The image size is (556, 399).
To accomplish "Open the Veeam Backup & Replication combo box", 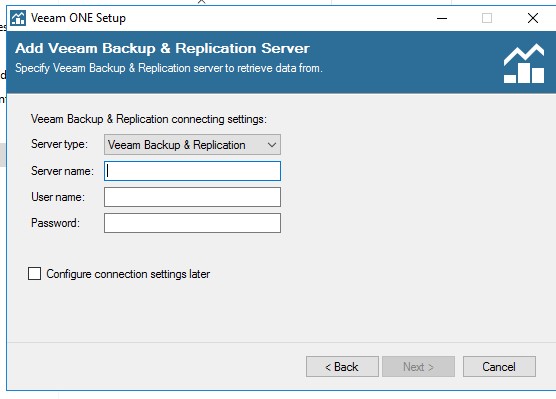I will click(x=192, y=145).
